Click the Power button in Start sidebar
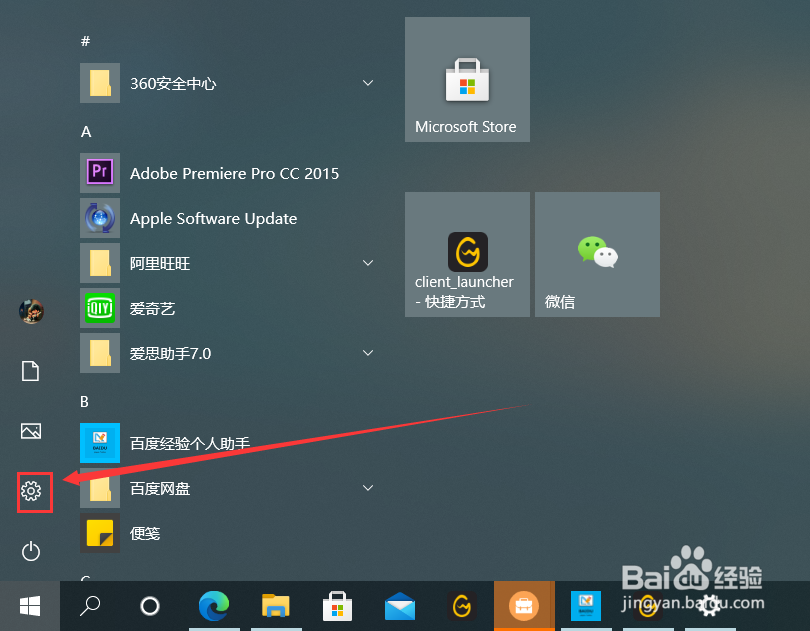Image resolution: width=810 pixels, height=631 pixels. (x=31, y=551)
